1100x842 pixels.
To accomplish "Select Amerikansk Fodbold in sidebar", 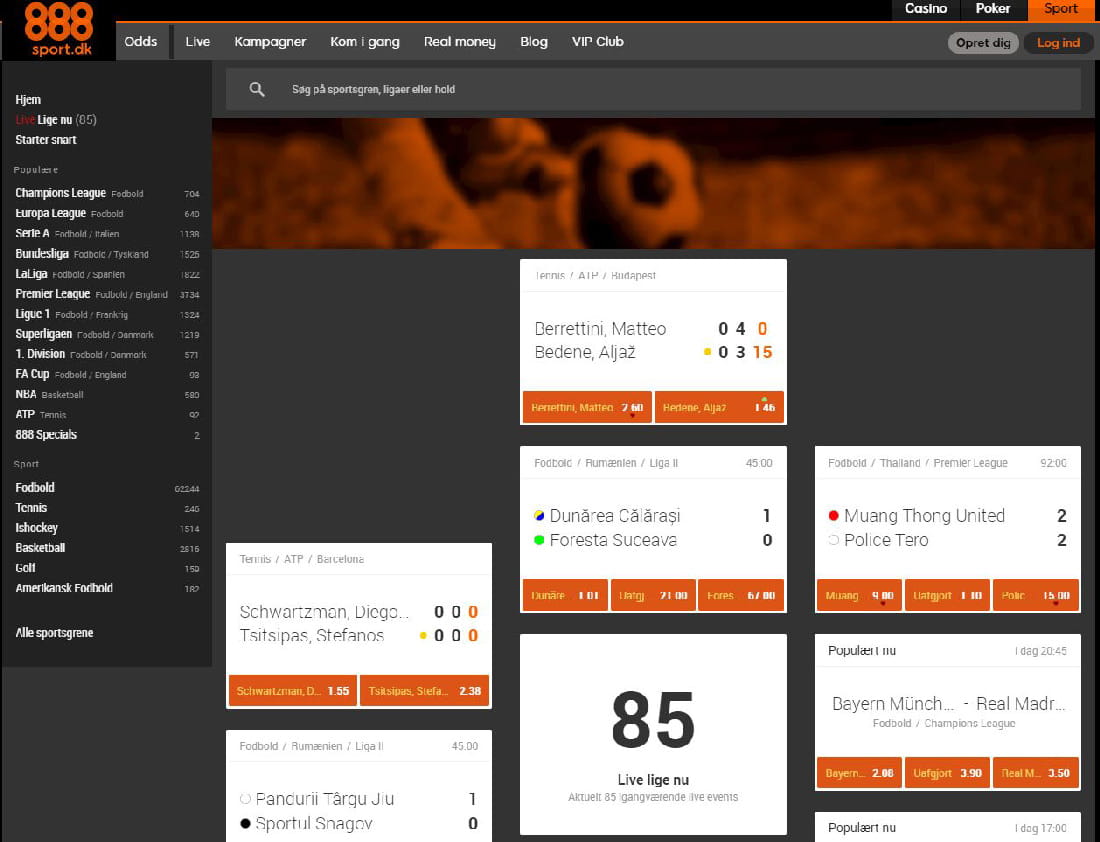I will click(x=107, y=588).
